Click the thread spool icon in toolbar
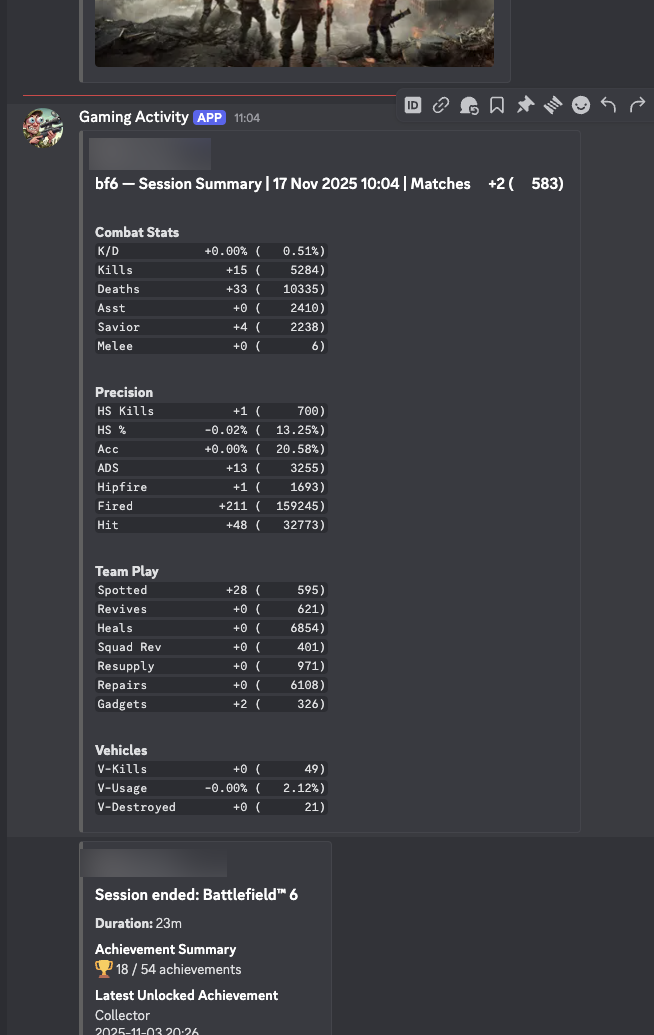This screenshot has height=1035, width=654. coord(553,105)
